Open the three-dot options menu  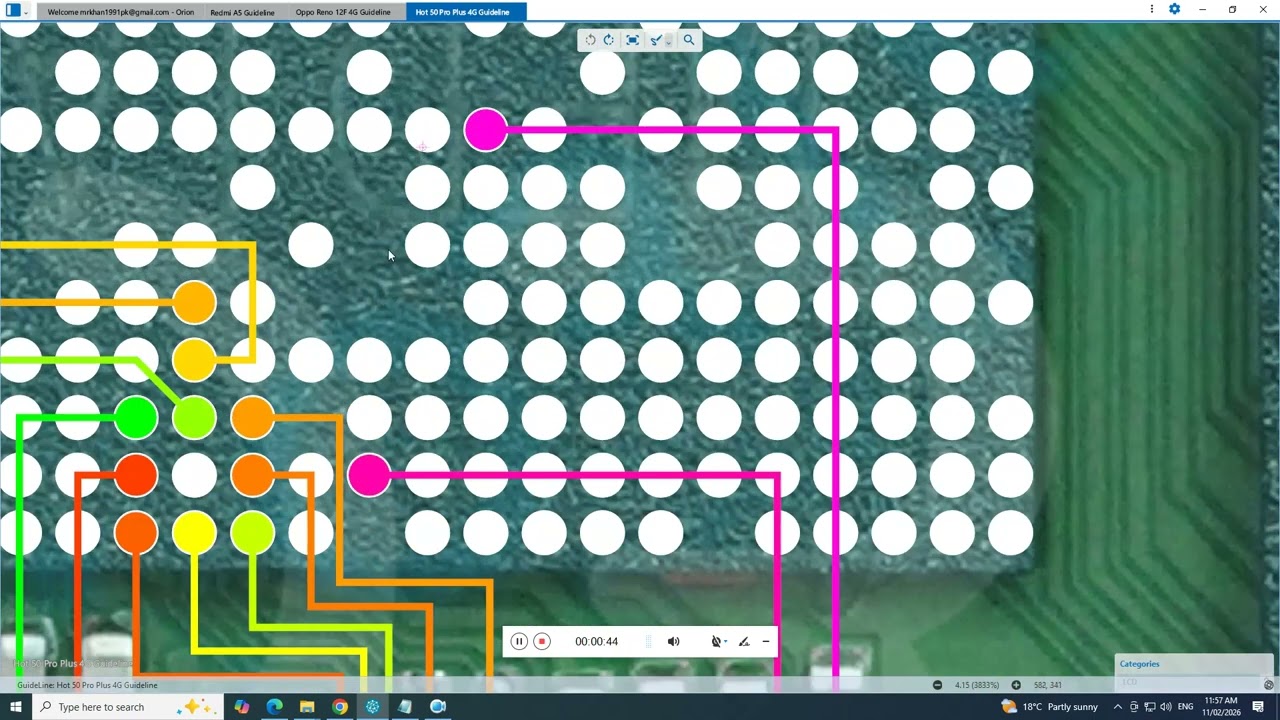click(1152, 9)
